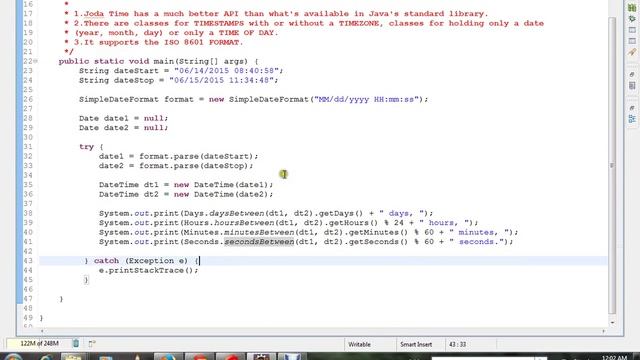Open the Windows Start orb

[12, 357]
